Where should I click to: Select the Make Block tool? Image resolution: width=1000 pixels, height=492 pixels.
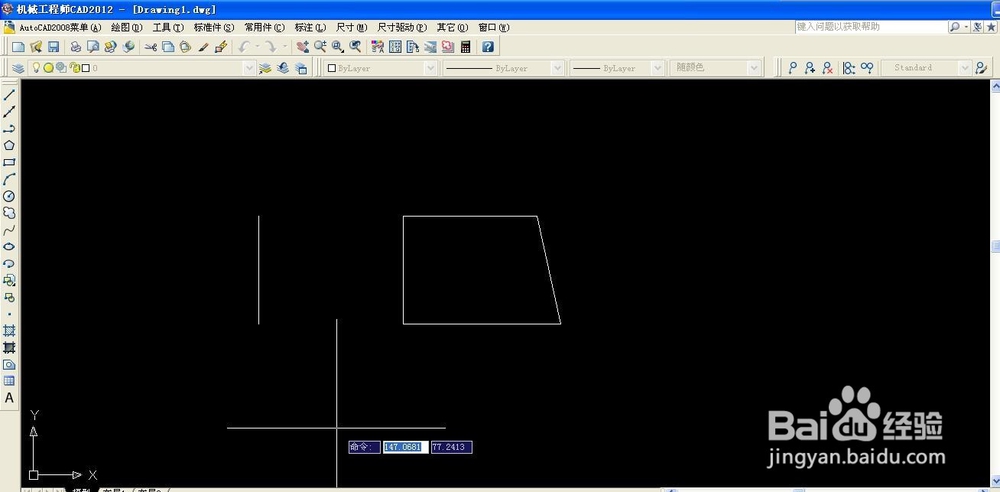[x=9, y=297]
